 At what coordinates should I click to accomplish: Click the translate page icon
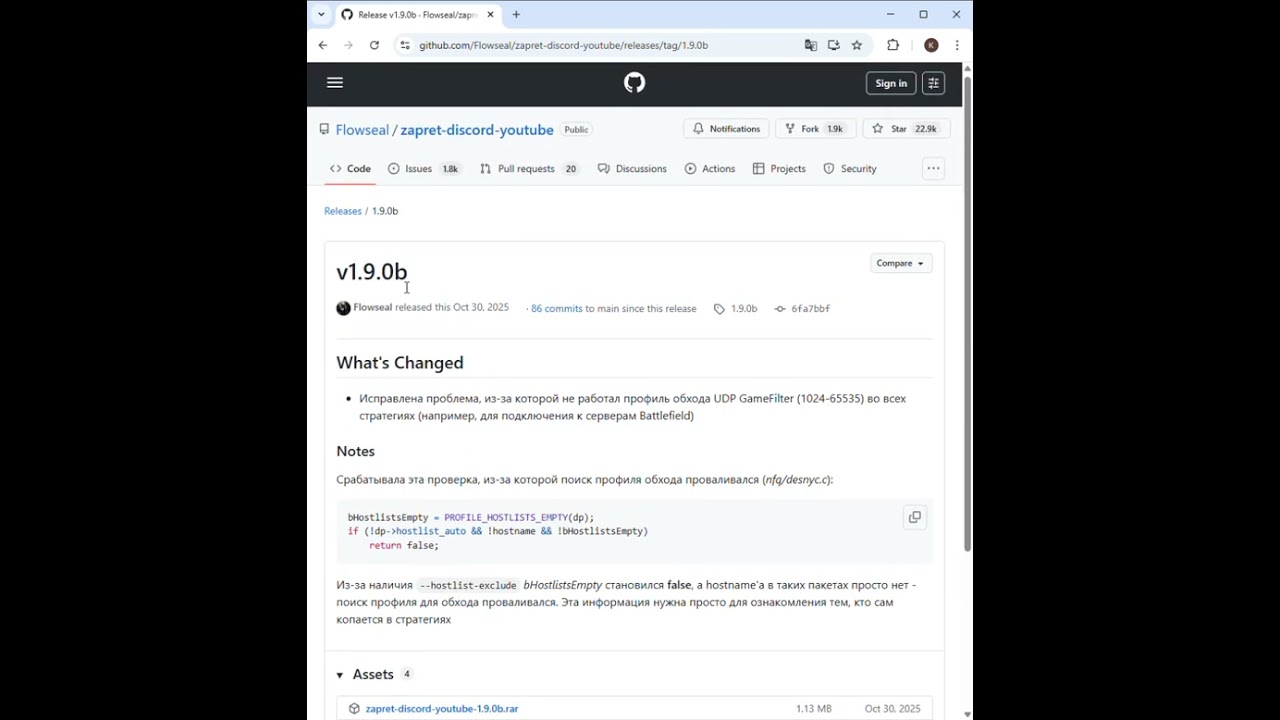click(x=811, y=45)
